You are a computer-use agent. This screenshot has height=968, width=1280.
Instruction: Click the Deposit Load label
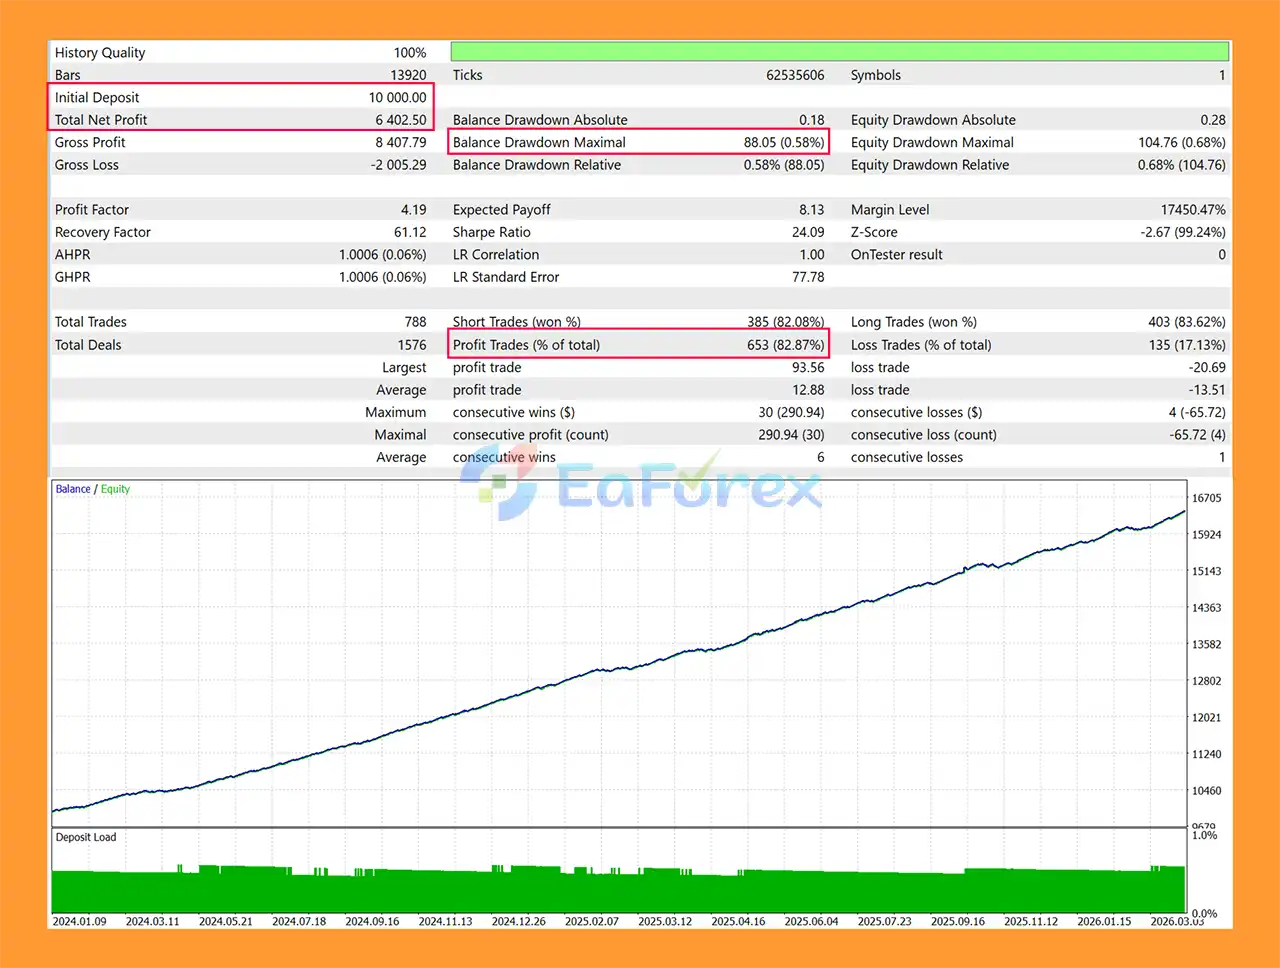[85, 837]
